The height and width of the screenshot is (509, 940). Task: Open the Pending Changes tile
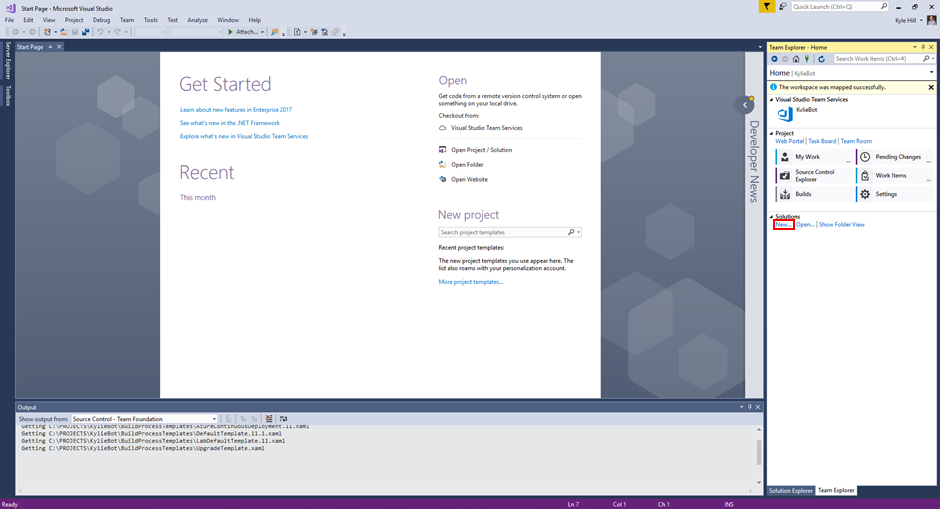coord(894,156)
